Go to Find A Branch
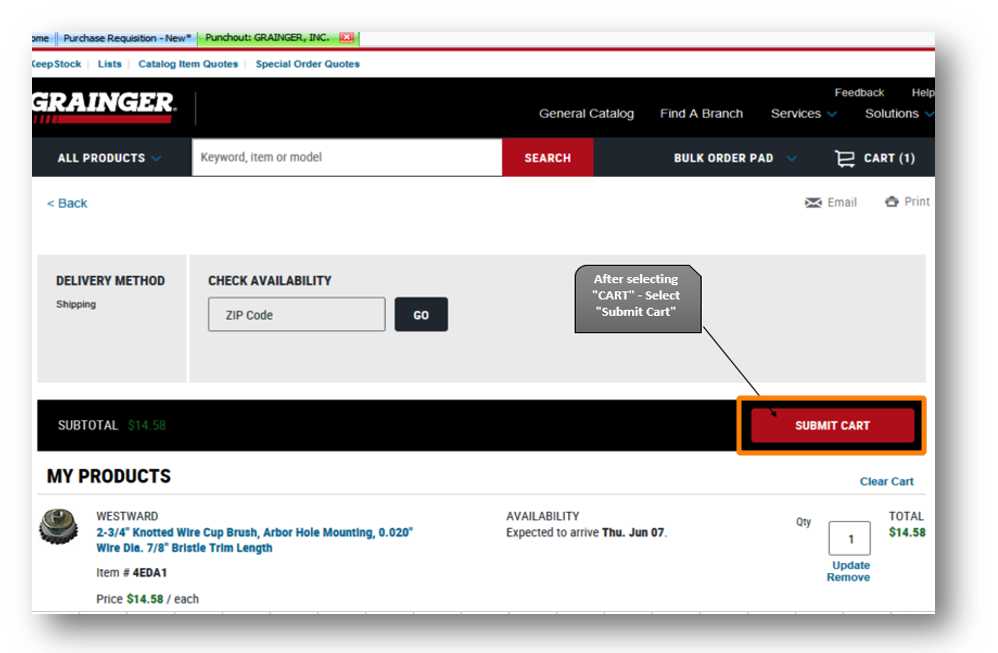Viewport: 998px width, 653px height. coord(701,113)
